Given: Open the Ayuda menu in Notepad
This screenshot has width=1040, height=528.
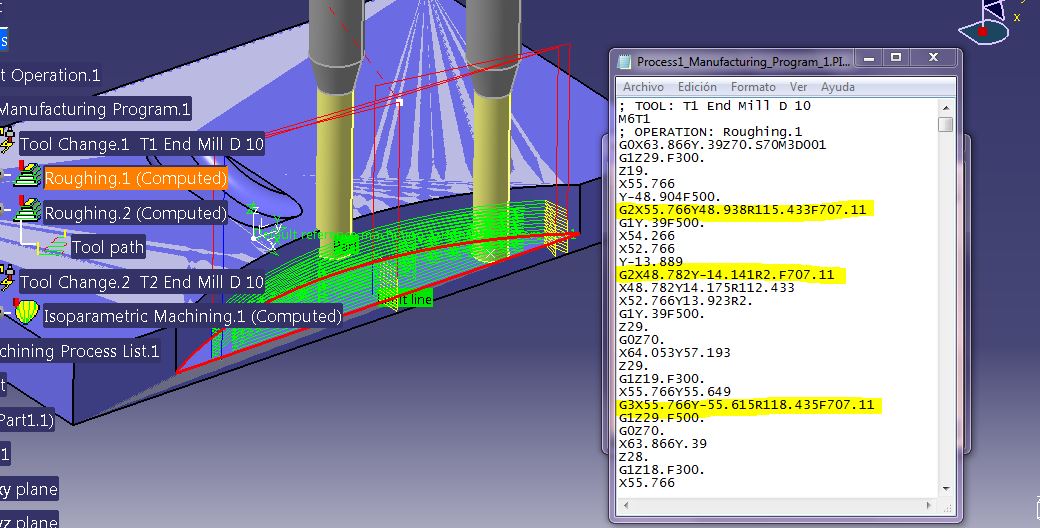Looking at the screenshot, I should pyautogui.click(x=837, y=87).
